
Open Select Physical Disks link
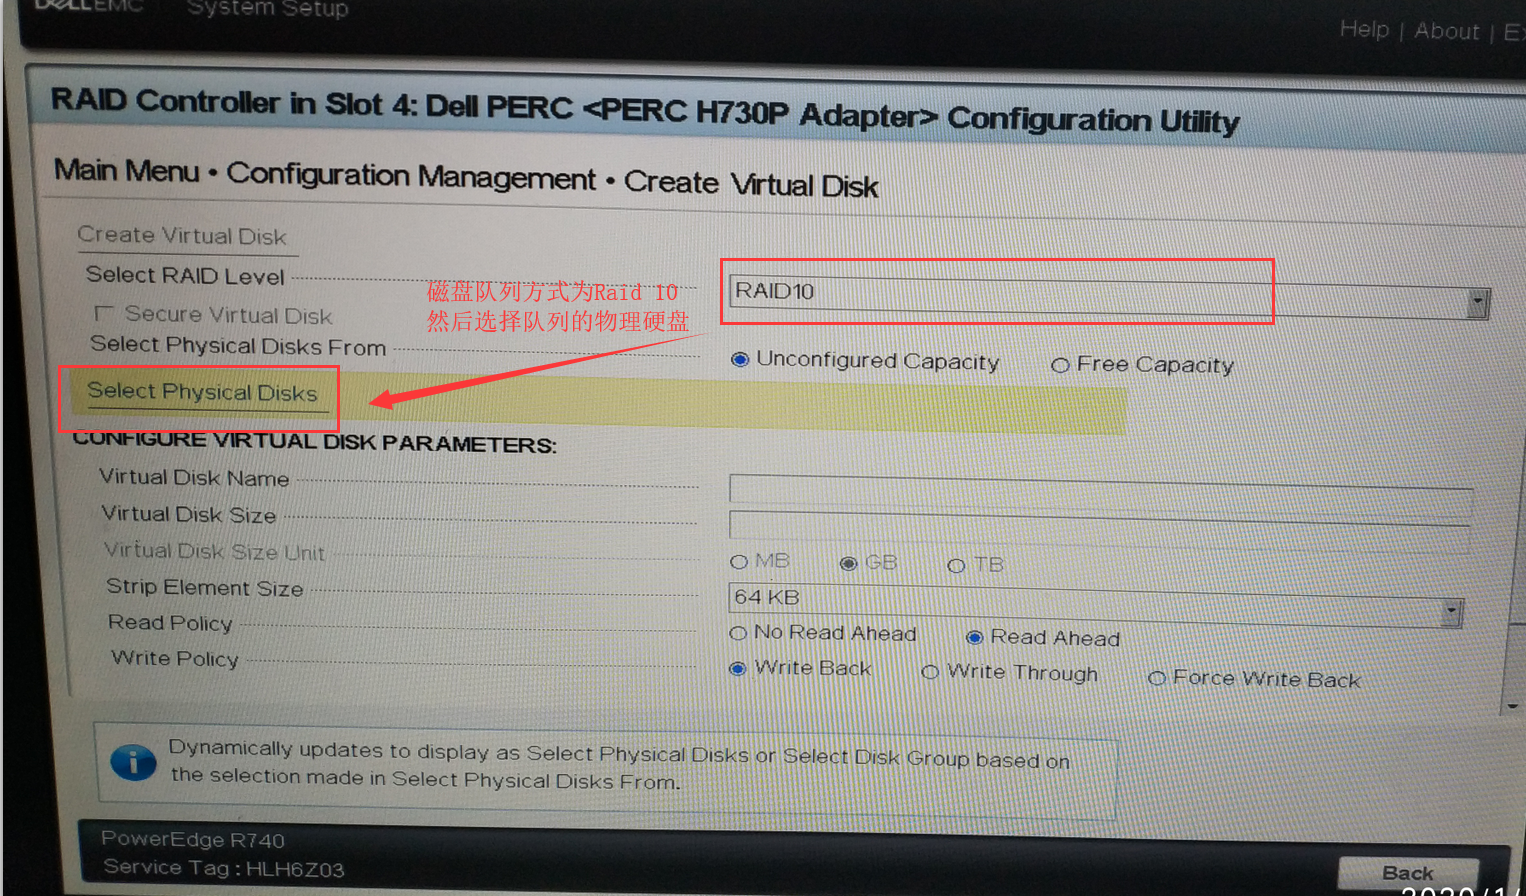tap(202, 392)
